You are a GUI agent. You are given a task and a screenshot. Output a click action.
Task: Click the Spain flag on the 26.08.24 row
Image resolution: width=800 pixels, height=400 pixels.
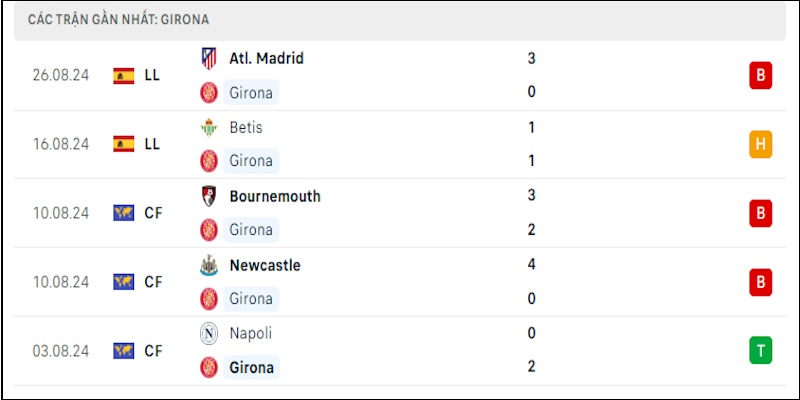coord(123,76)
